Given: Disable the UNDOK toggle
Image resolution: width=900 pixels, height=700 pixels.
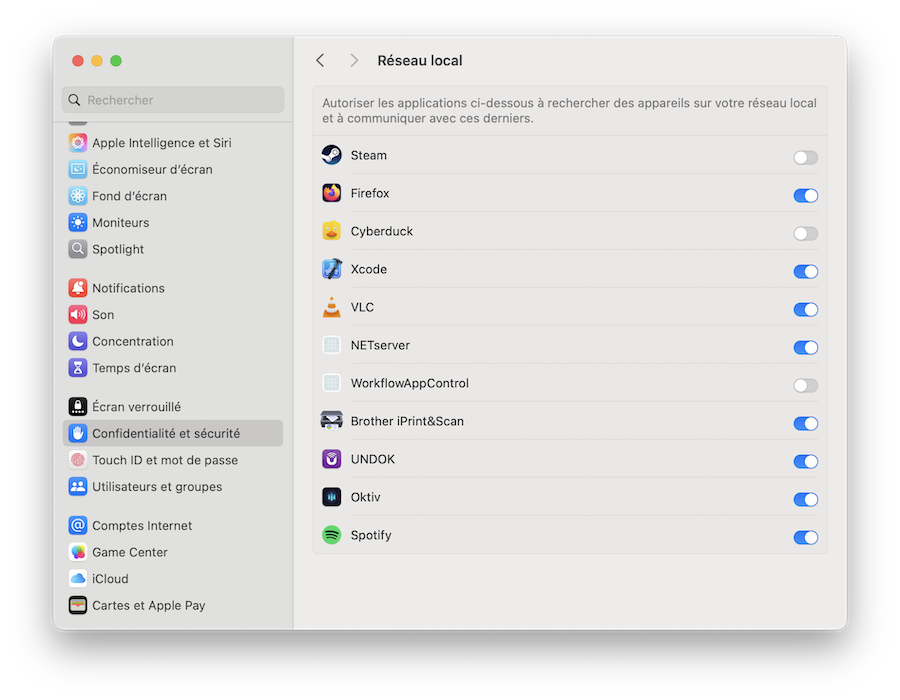Looking at the screenshot, I should pos(805,461).
